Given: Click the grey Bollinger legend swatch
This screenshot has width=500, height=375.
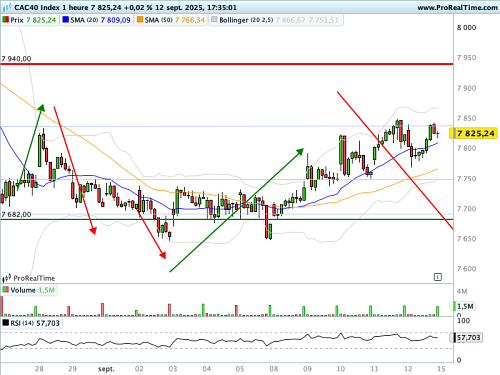Looking at the screenshot, I should click(x=214, y=20).
